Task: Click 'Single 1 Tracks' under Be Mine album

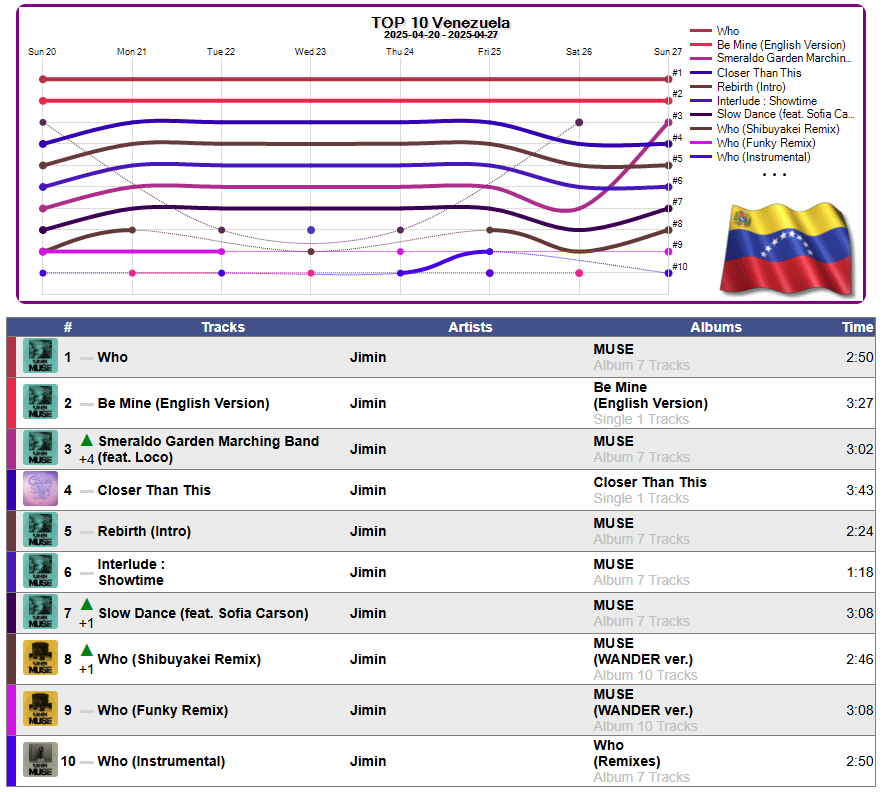Action: [x=641, y=419]
